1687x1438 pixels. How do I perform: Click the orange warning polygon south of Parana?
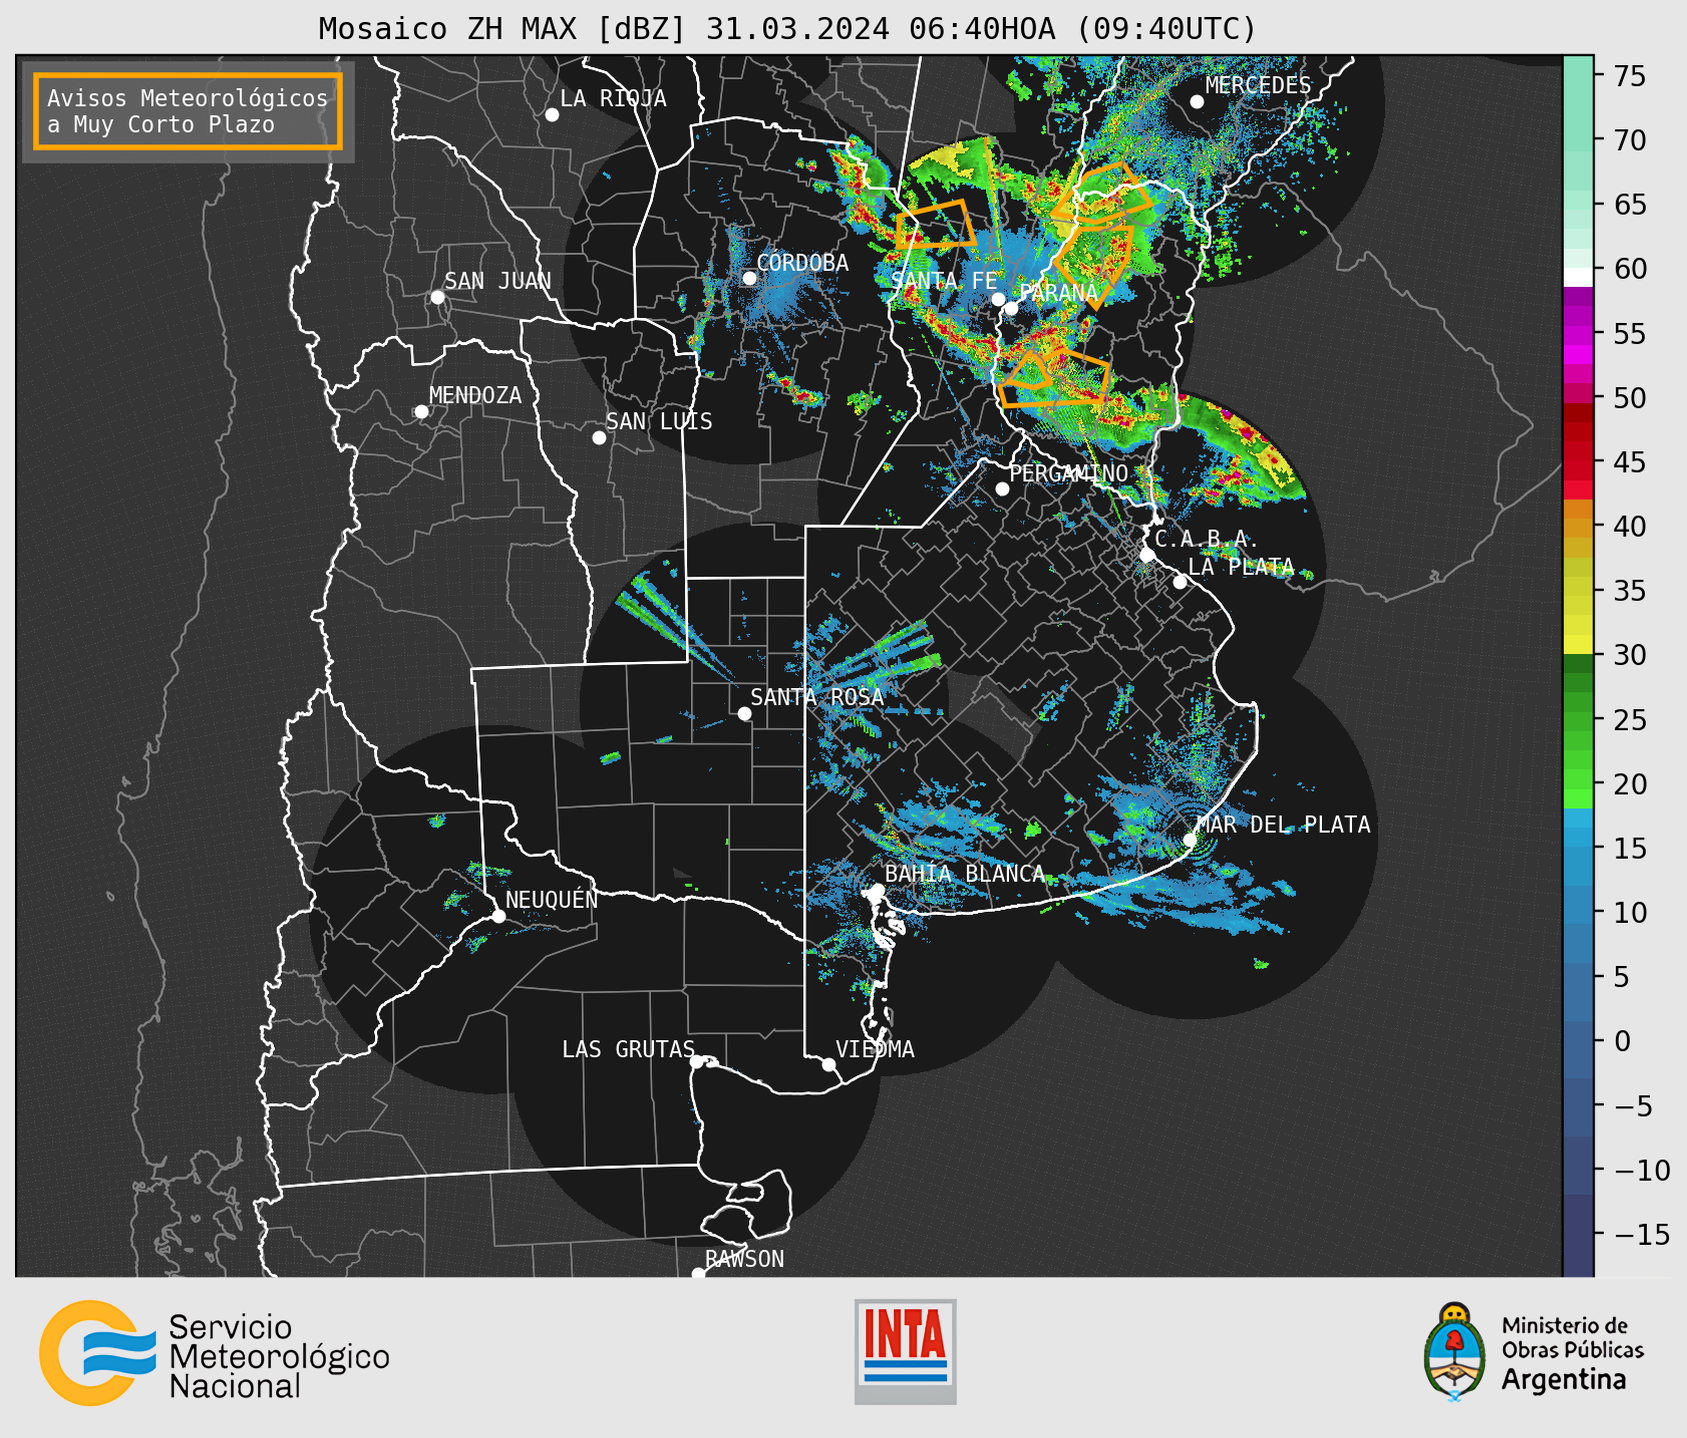point(1055,377)
